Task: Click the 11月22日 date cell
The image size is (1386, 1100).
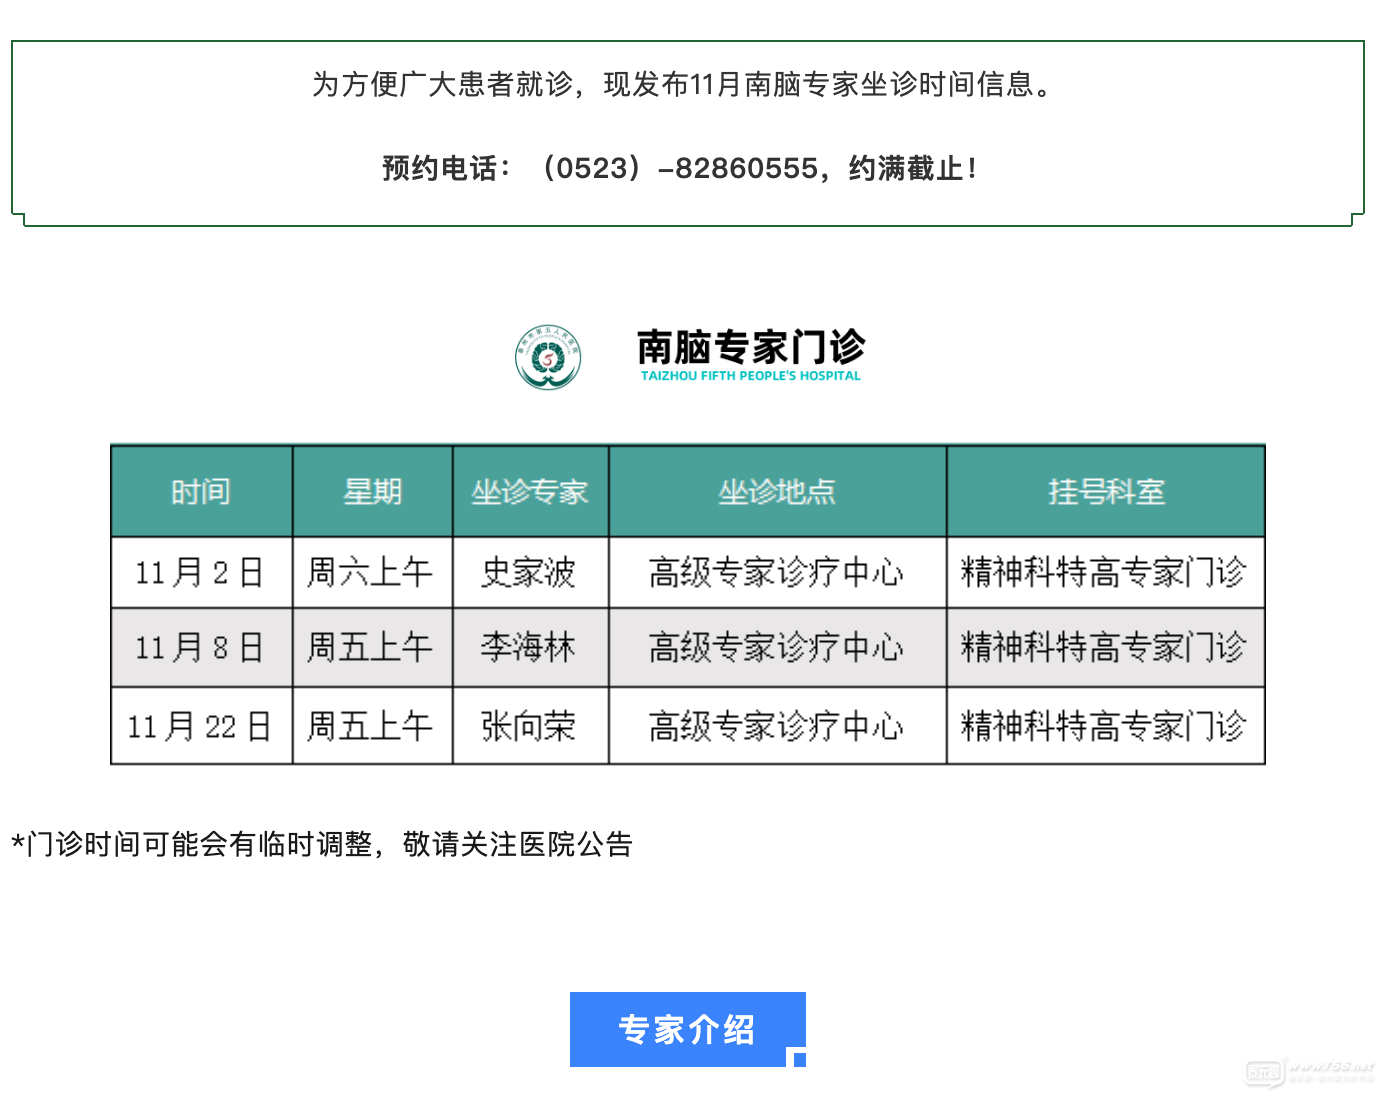Action: coord(200,726)
